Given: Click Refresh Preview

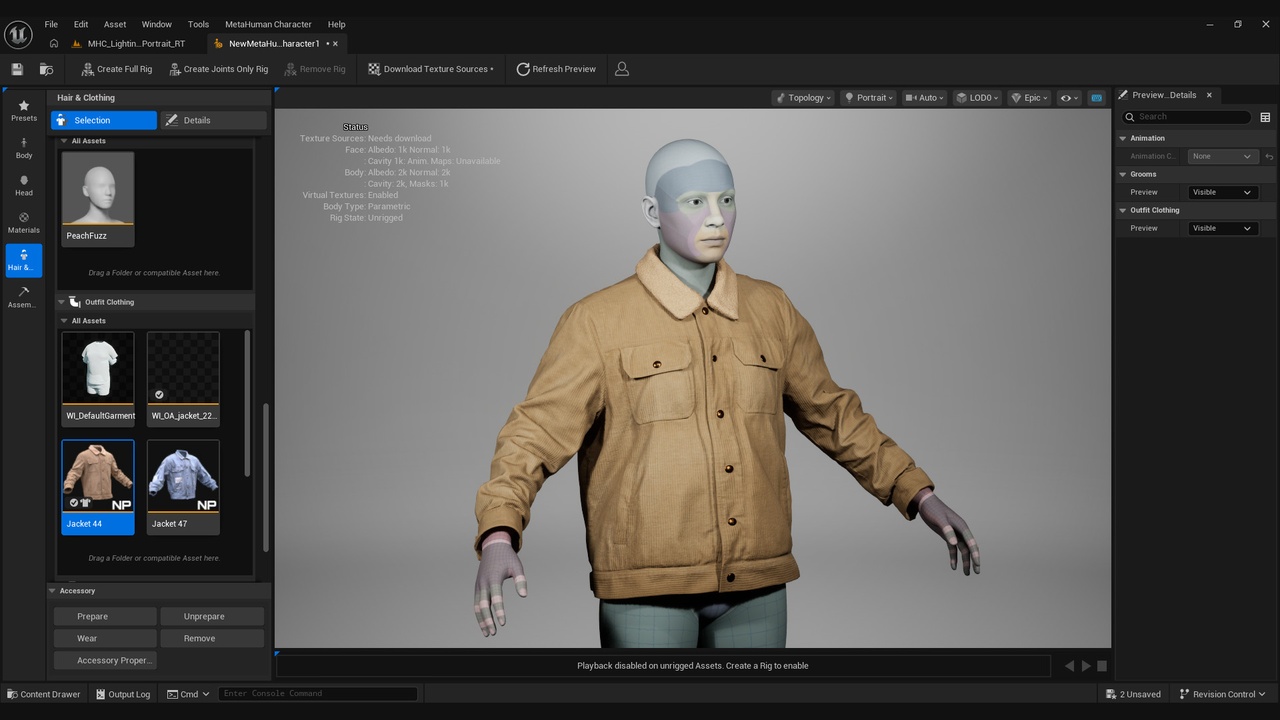Looking at the screenshot, I should pos(556,69).
